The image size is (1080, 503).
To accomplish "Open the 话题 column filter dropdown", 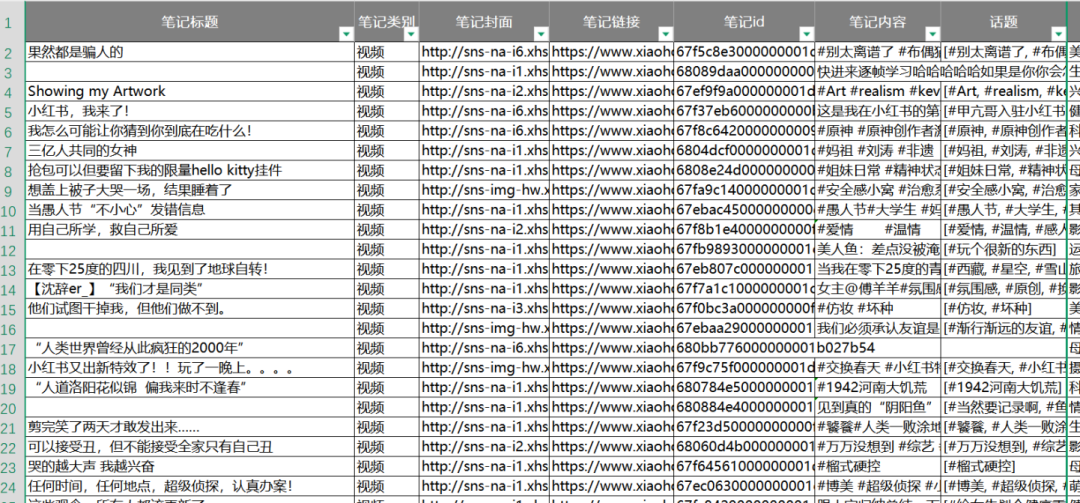I will tap(1059, 34).
